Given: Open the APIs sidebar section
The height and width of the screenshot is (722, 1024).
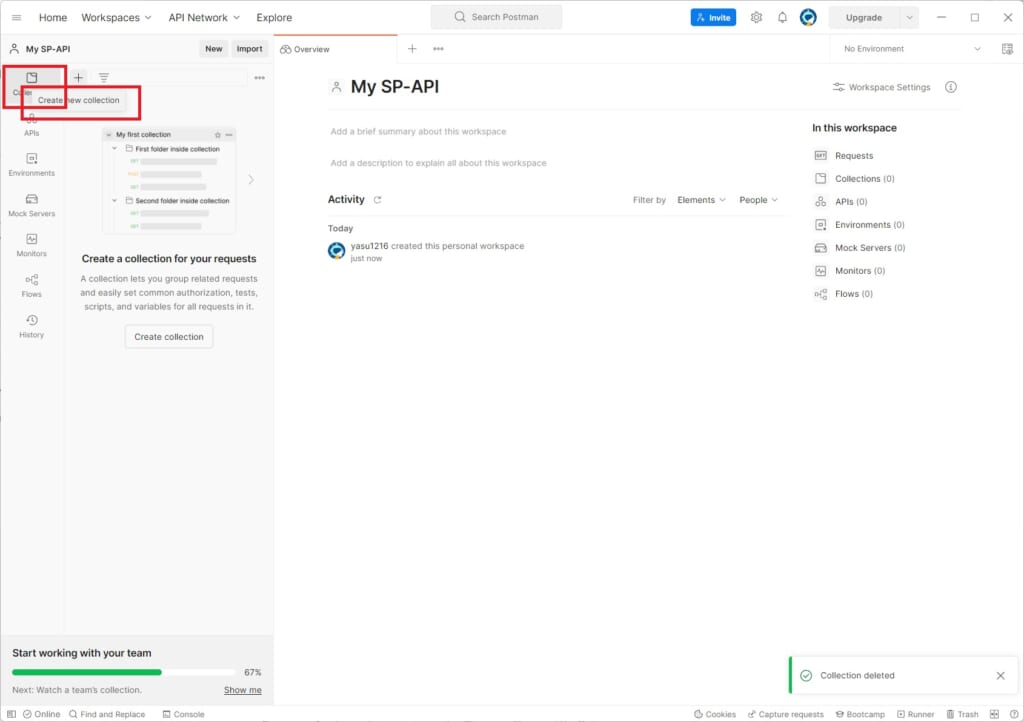Looking at the screenshot, I should pyautogui.click(x=31, y=124).
